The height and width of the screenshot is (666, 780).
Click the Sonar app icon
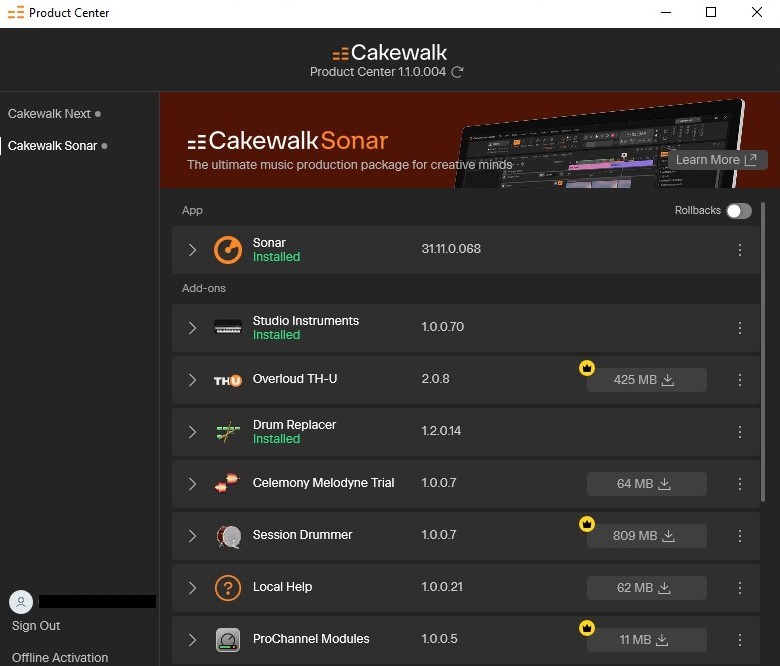[228, 250]
